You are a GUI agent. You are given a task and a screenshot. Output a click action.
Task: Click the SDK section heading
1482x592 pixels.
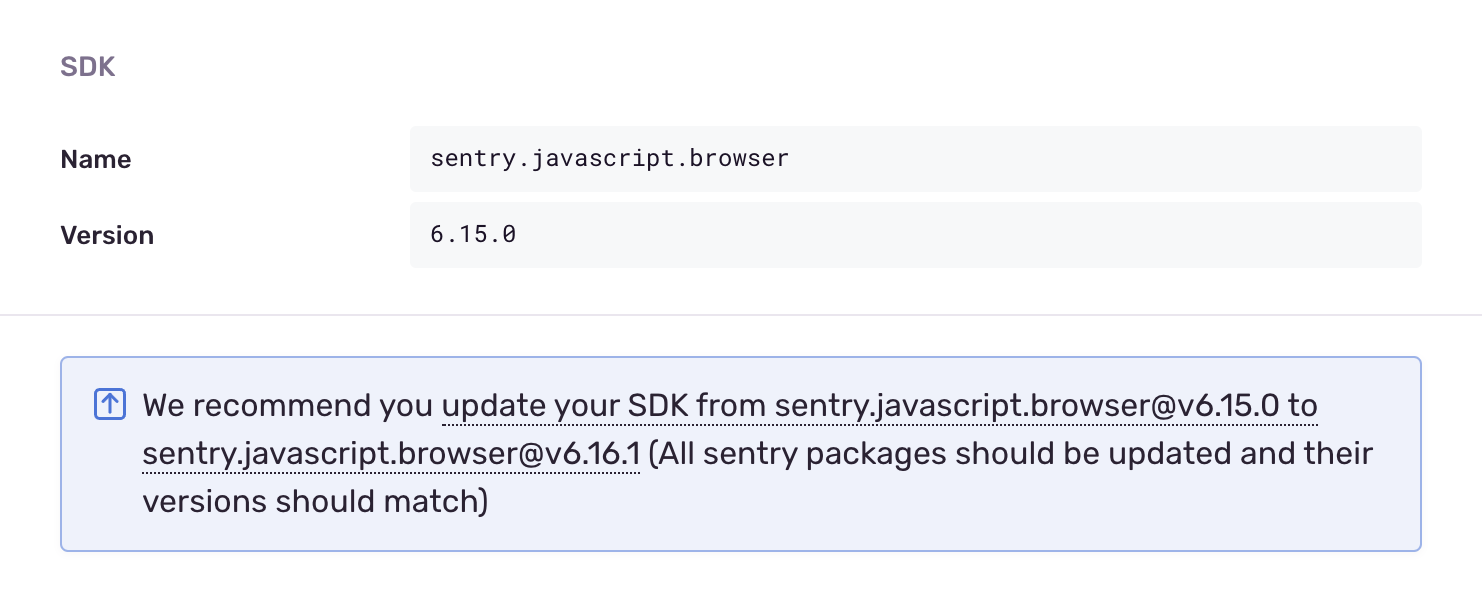pyautogui.click(x=88, y=66)
